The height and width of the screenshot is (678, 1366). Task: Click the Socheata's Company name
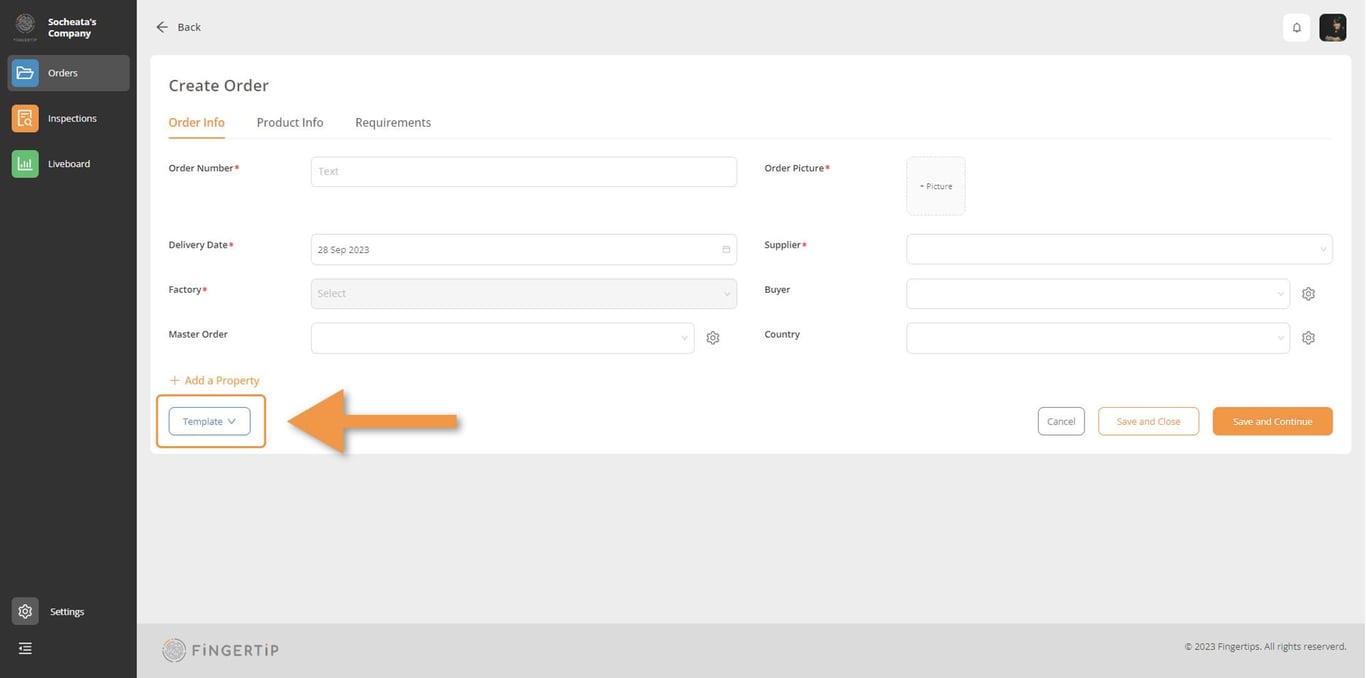(x=72, y=27)
